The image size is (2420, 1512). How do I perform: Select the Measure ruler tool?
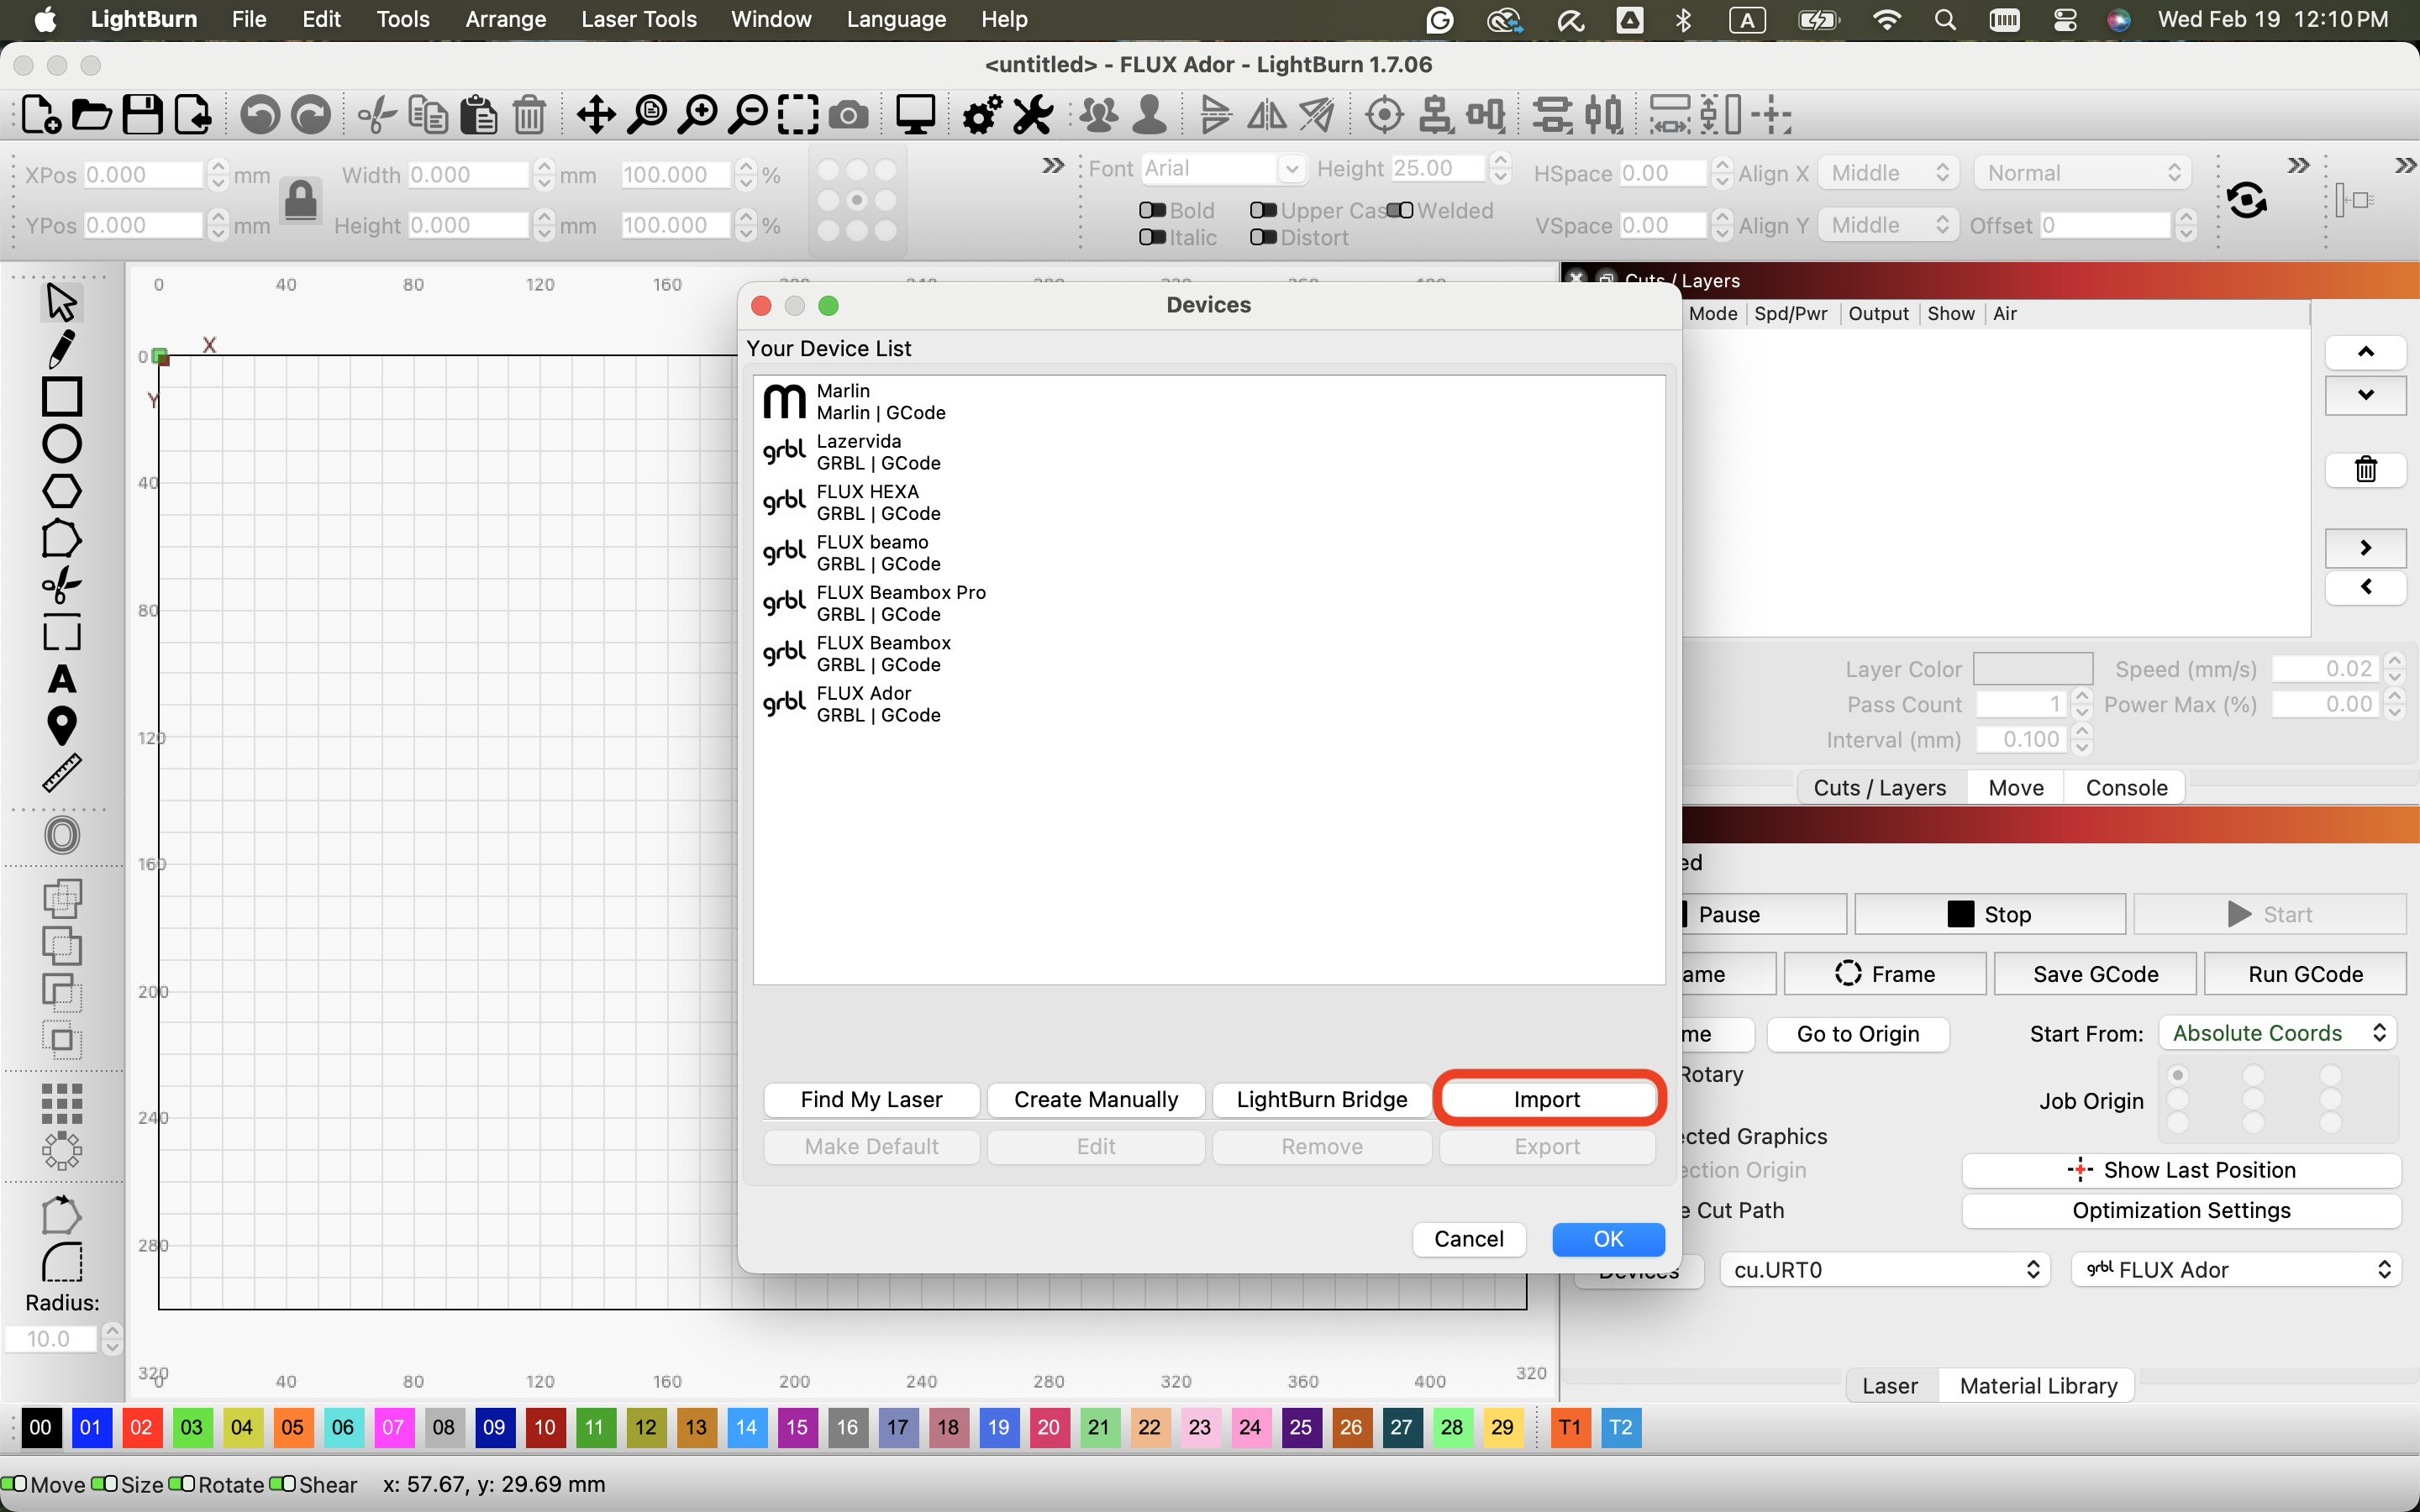pyautogui.click(x=61, y=773)
